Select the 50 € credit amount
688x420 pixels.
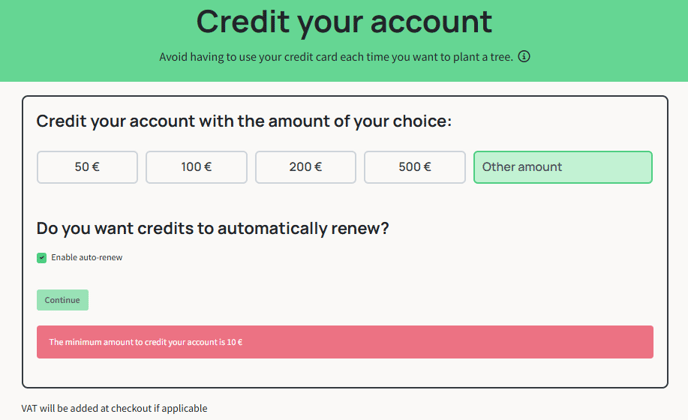[x=87, y=167]
